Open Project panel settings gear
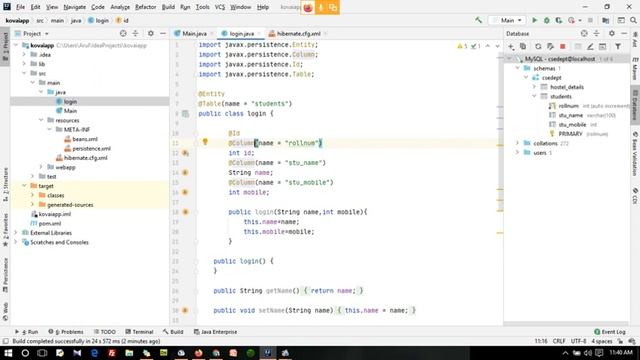 [x=151, y=33]
